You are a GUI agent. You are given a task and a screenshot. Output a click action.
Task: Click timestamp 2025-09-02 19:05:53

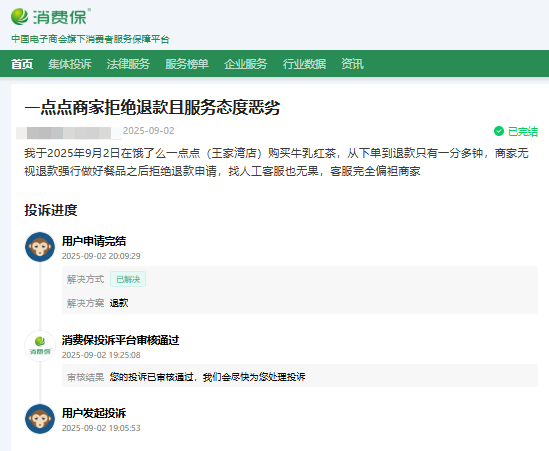pyautogui.click(x=101, y=428)
